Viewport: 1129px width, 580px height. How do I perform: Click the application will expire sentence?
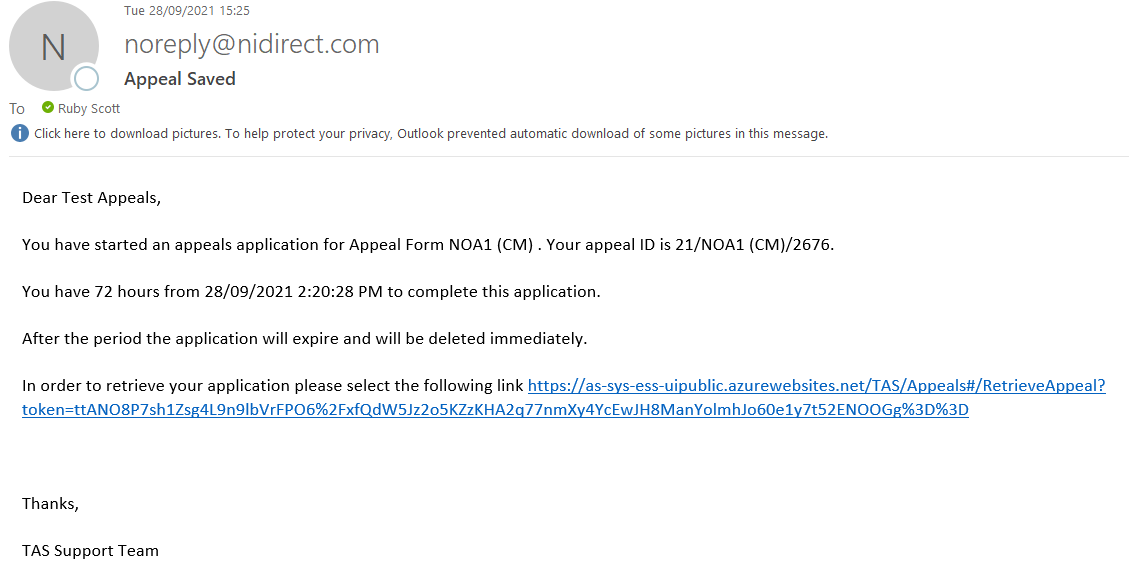pos(305,338)
